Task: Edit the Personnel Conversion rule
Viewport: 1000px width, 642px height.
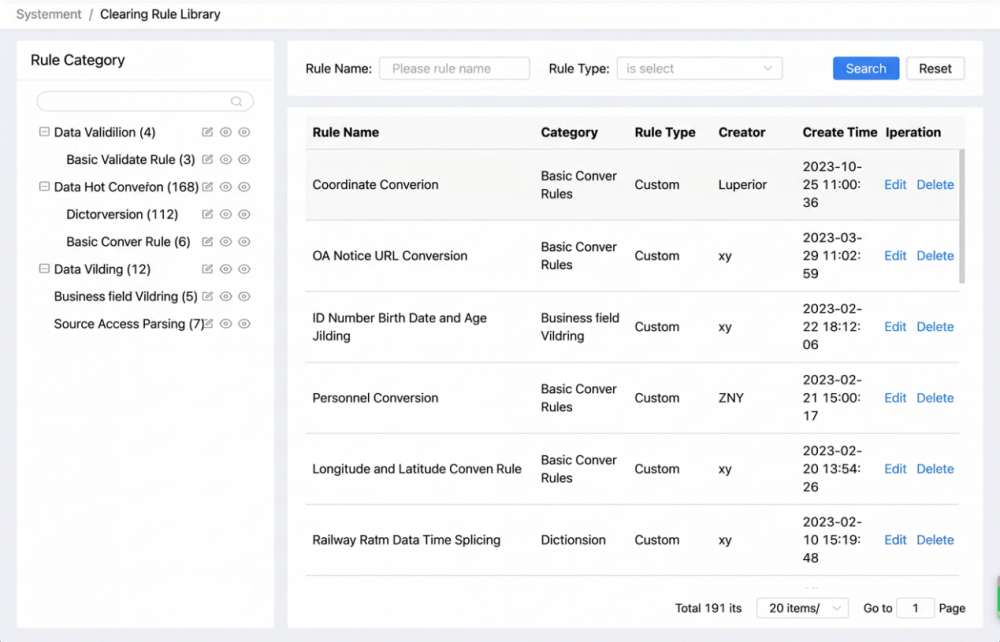Action: pos(895,398)
